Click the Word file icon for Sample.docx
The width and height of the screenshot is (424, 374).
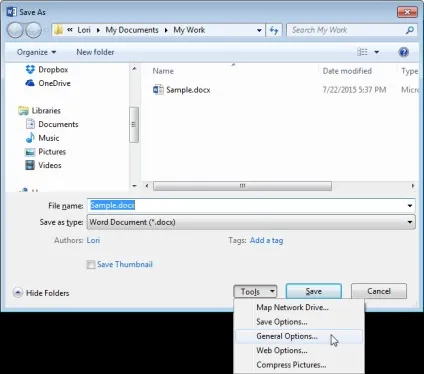(158, 90)
